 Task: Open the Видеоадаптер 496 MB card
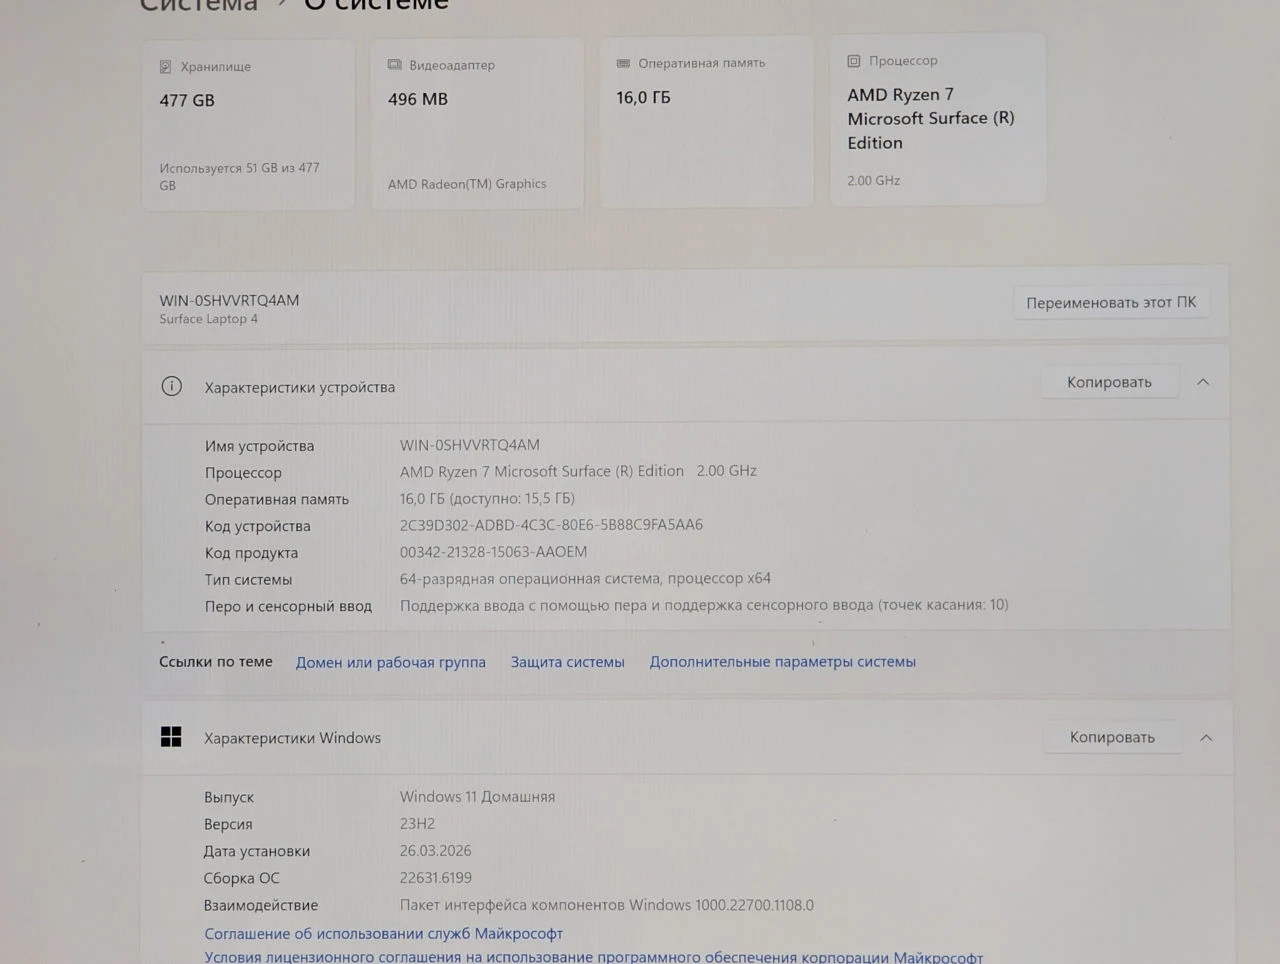[477, 124]
